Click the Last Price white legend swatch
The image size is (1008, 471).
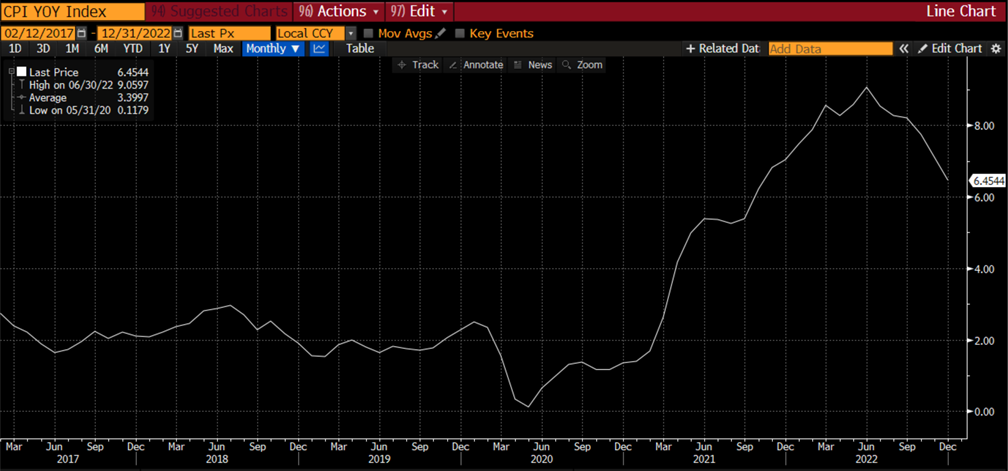pos(22,73)
